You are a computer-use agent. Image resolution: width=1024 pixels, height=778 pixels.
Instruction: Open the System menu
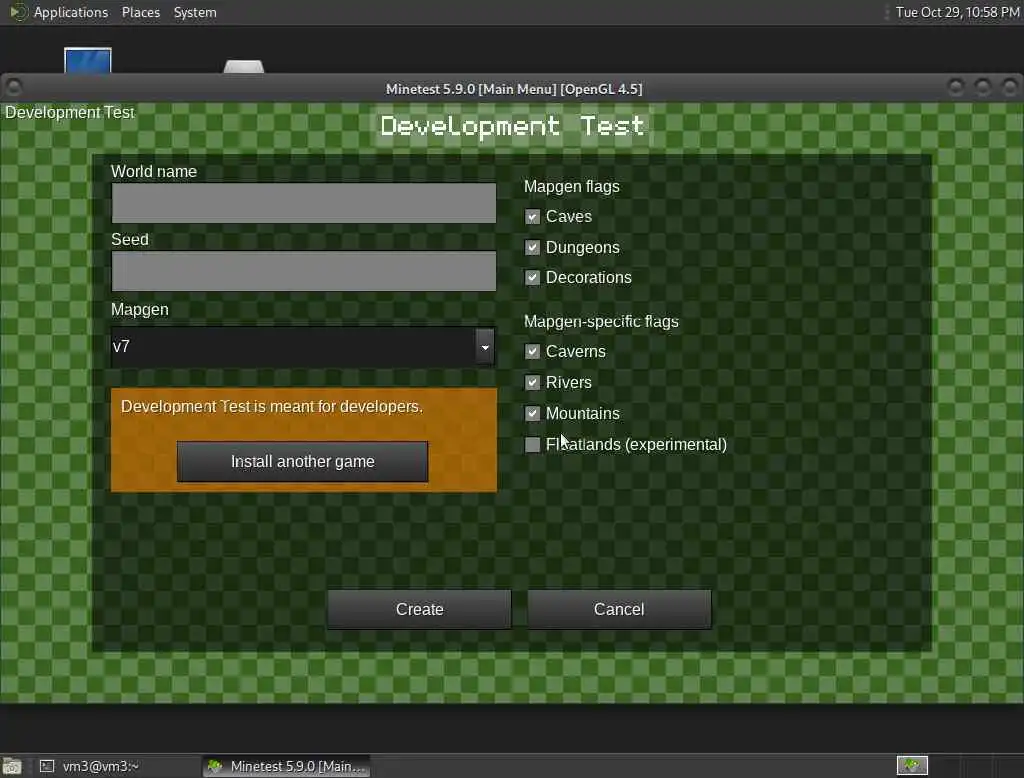click(195, 12)
